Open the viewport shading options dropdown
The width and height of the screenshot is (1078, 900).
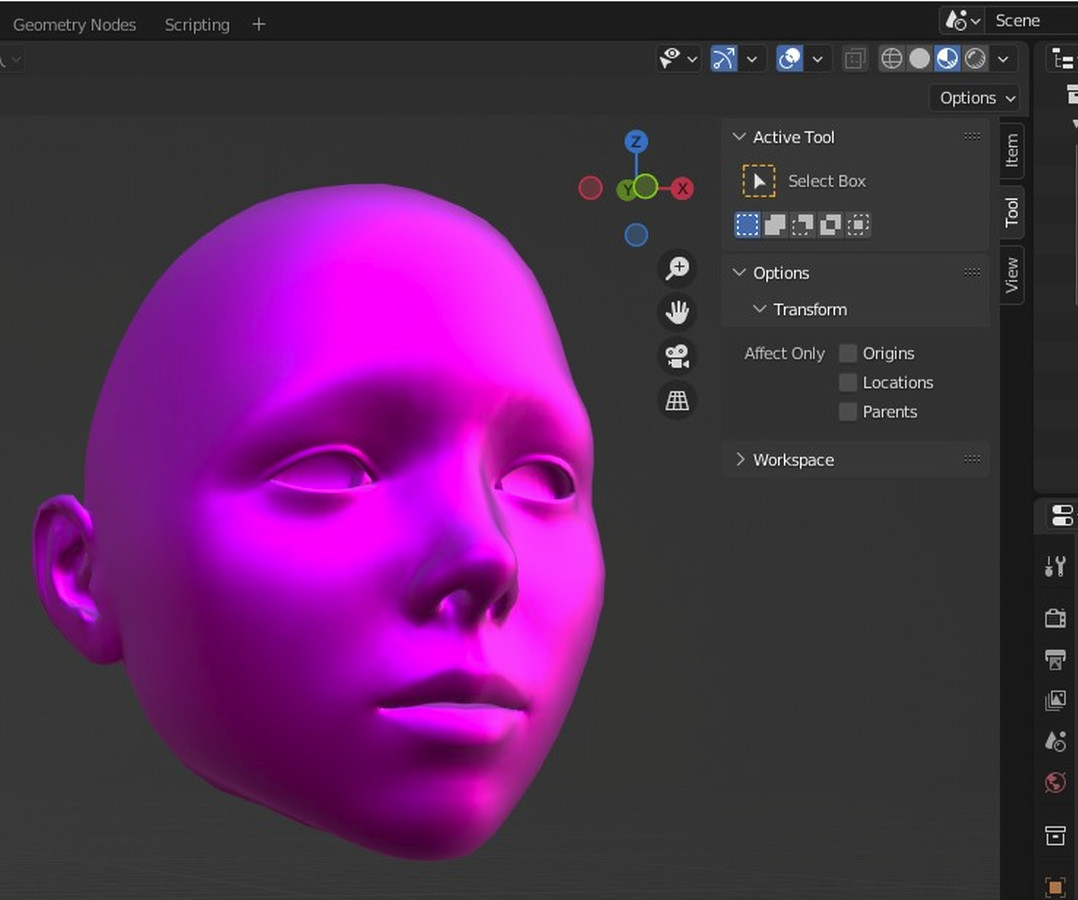pos(1003,59)
